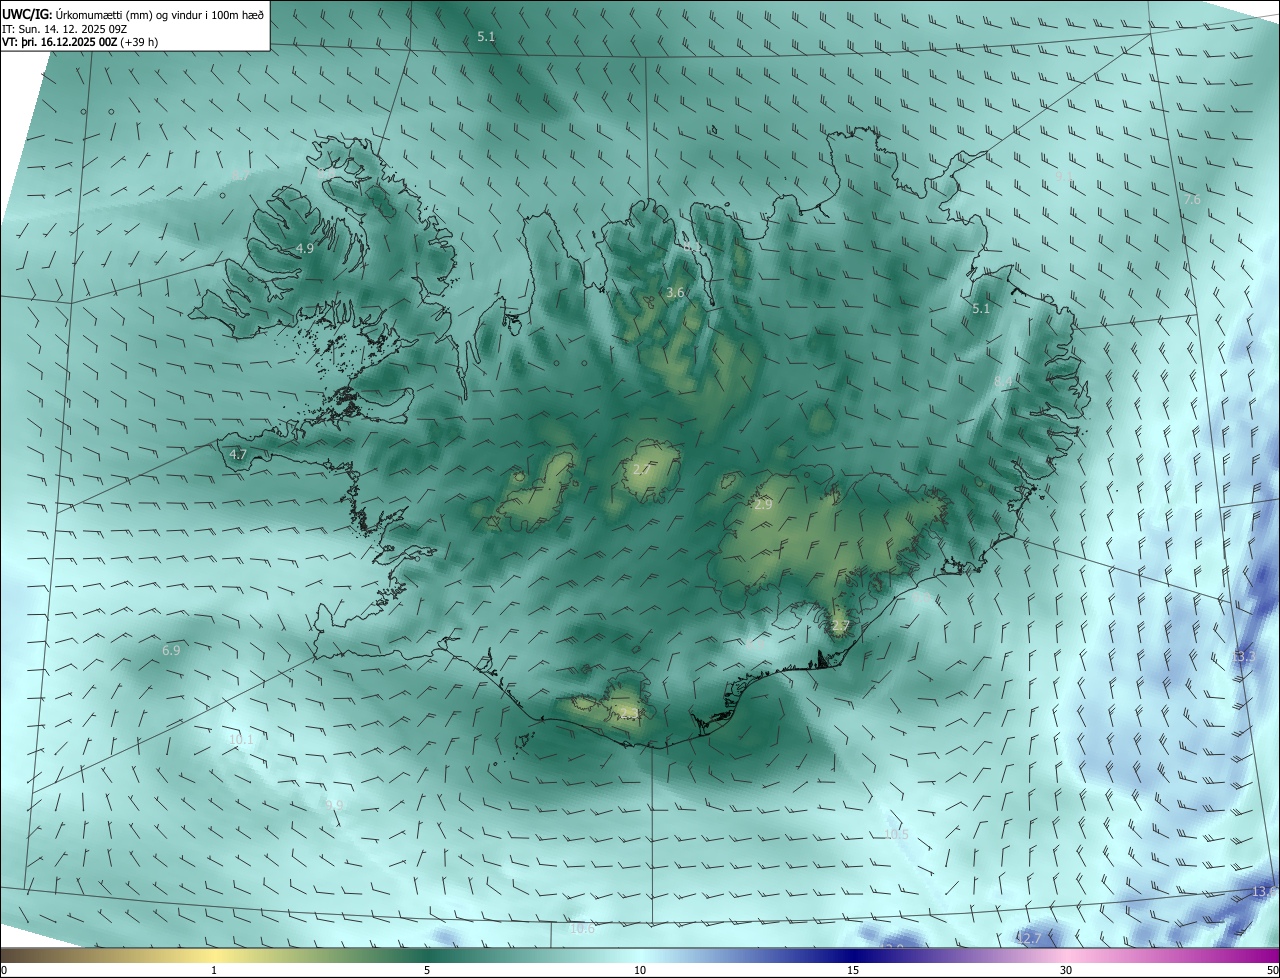The width and height of the screenshot is (1280, 978).
Task: Click the navy blue band of the colour scale
Action: click(x=853, y=955)
